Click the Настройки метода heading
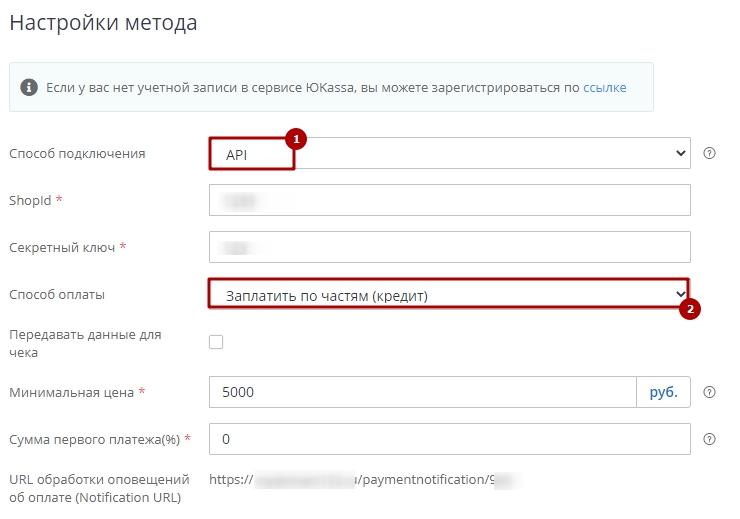 pos(103,23)
